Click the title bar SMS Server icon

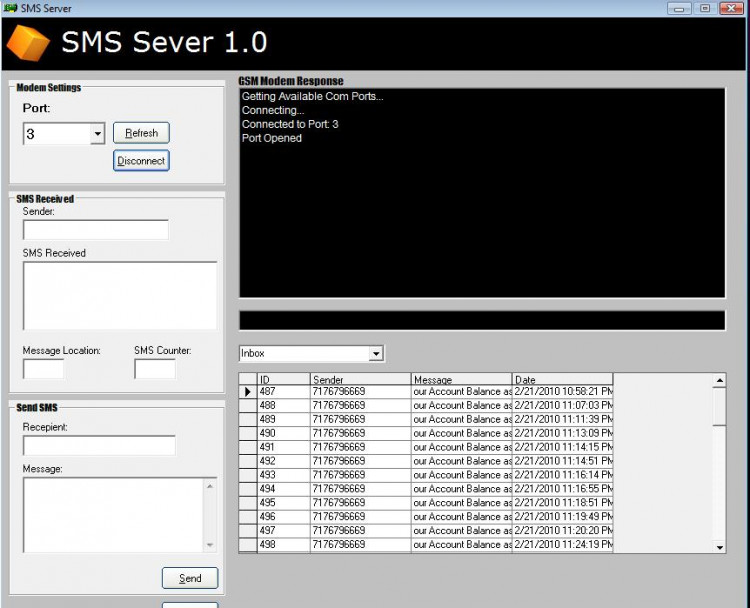pos(11,8)
